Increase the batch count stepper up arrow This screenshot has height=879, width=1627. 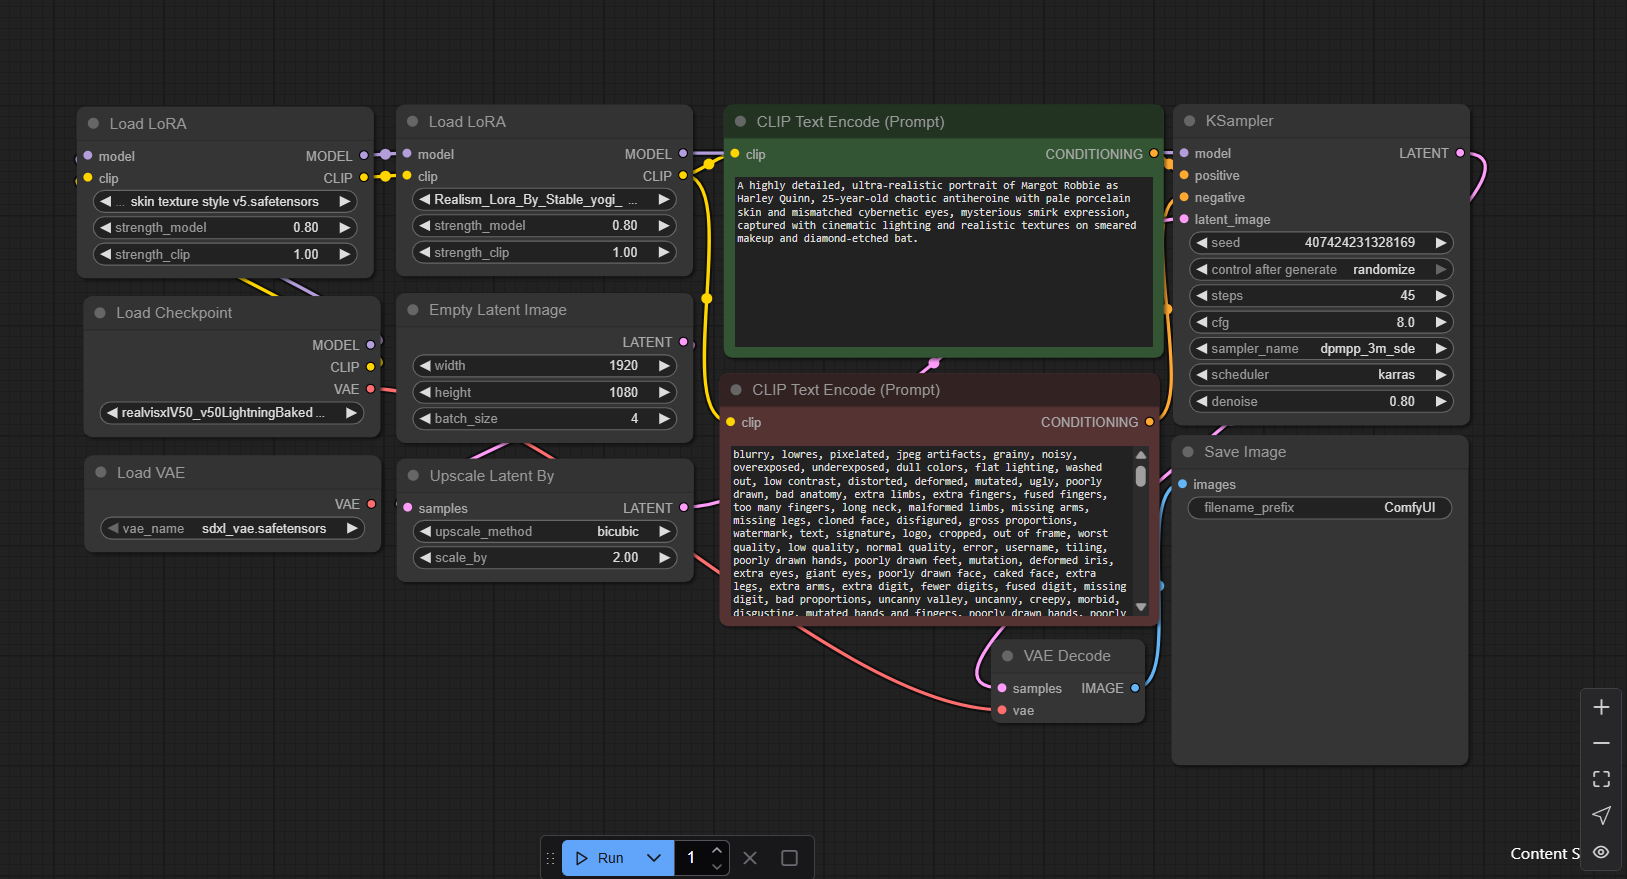716,850
